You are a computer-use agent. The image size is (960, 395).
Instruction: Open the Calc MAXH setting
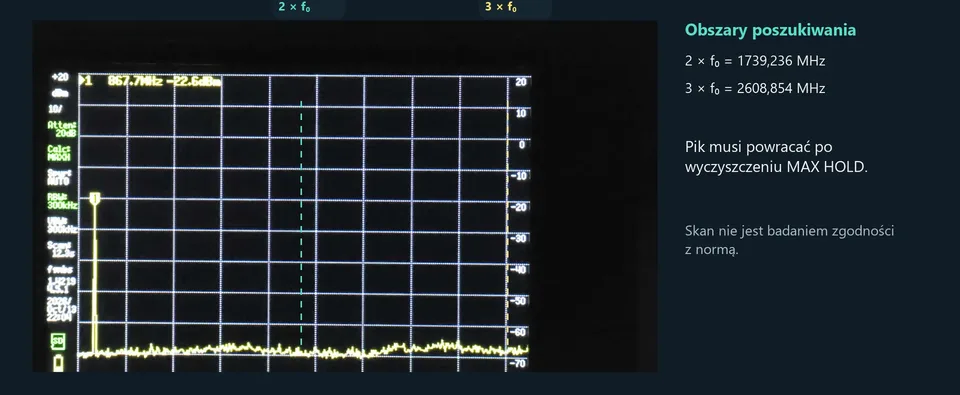[59, 153]
